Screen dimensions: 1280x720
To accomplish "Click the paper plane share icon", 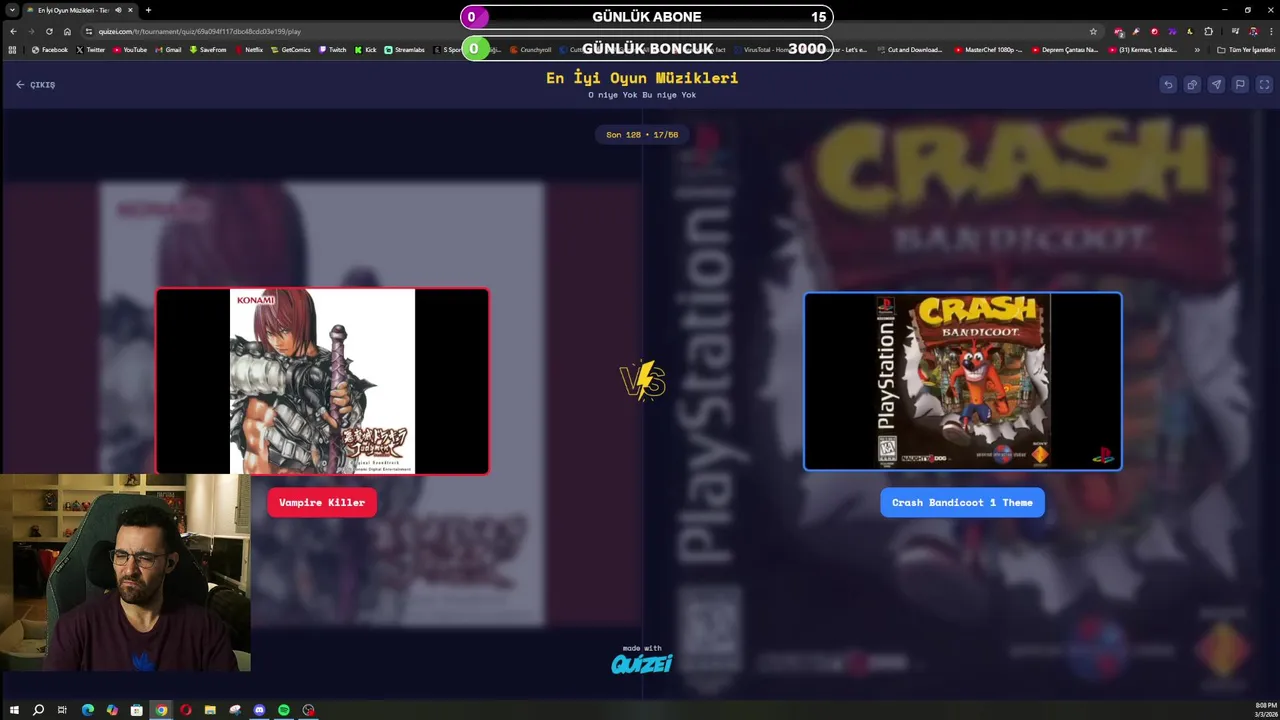I will (1216, 85).
